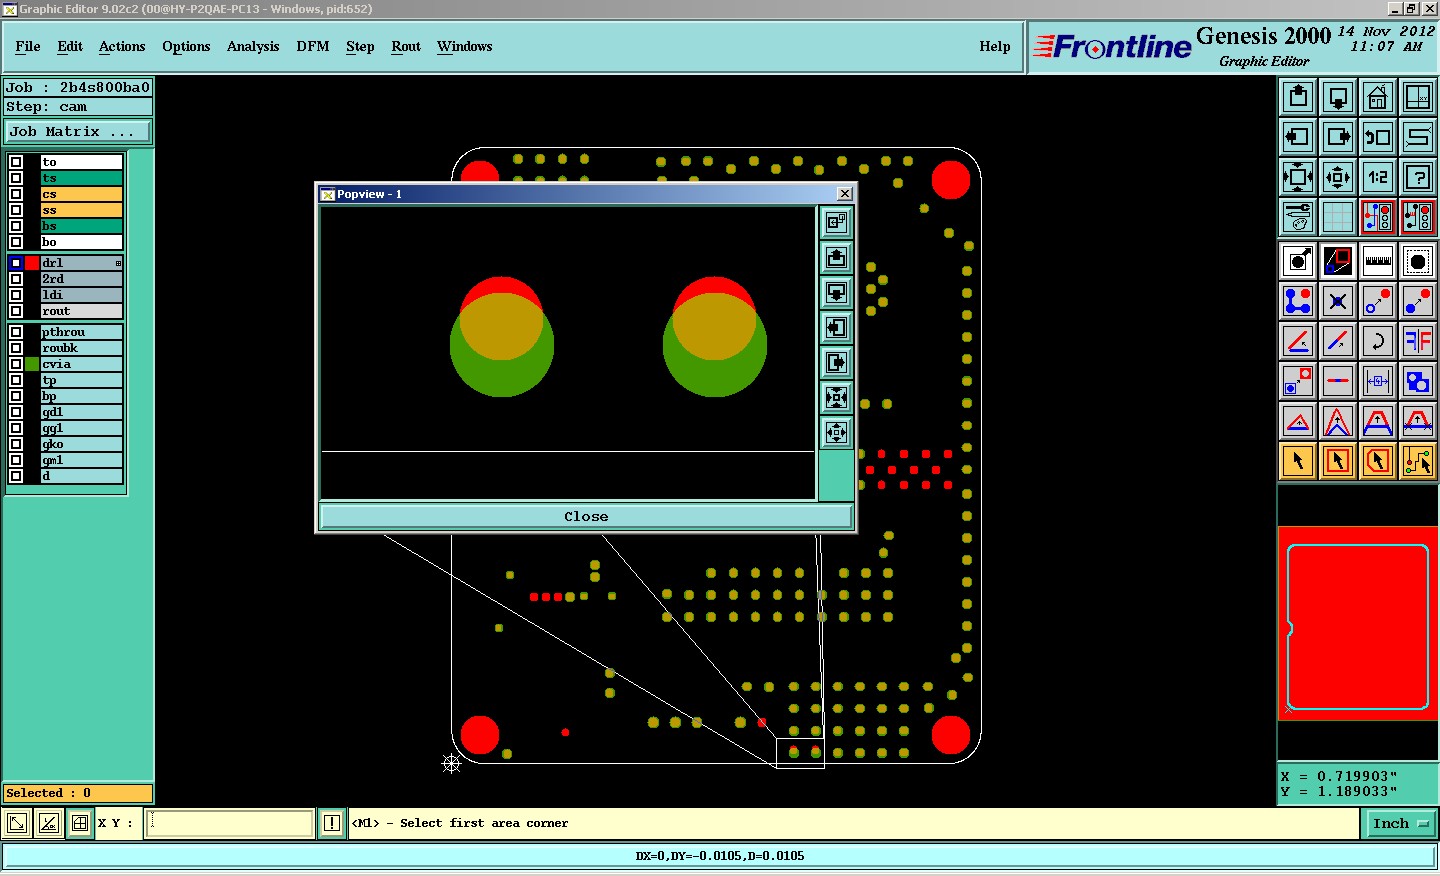Screen dimensions: 1440x876
Task: Open the graphic settings wrench-palette icon
Action: tap(1298, 217)
